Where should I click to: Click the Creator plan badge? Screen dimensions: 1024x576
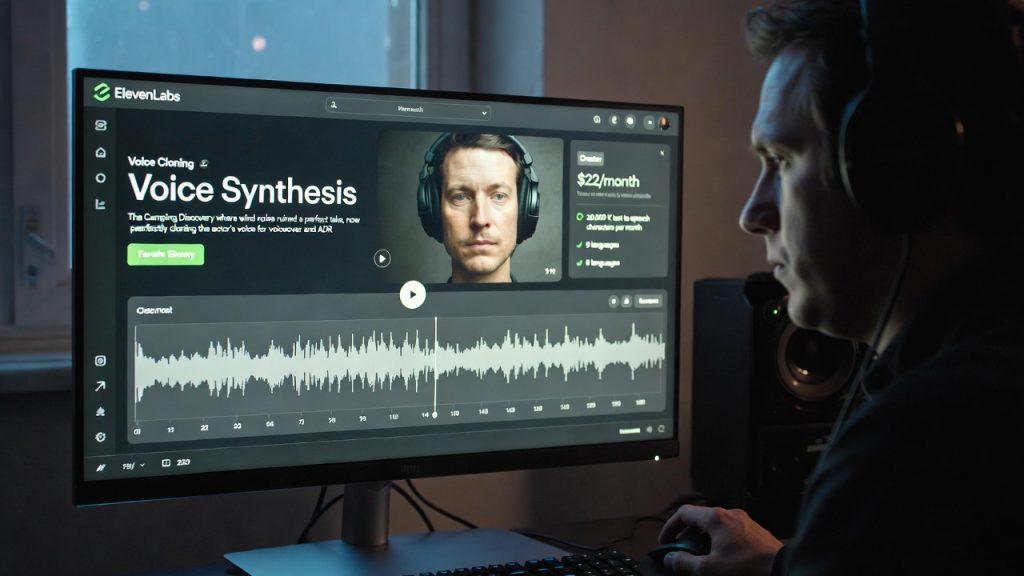tap(590, 159)
